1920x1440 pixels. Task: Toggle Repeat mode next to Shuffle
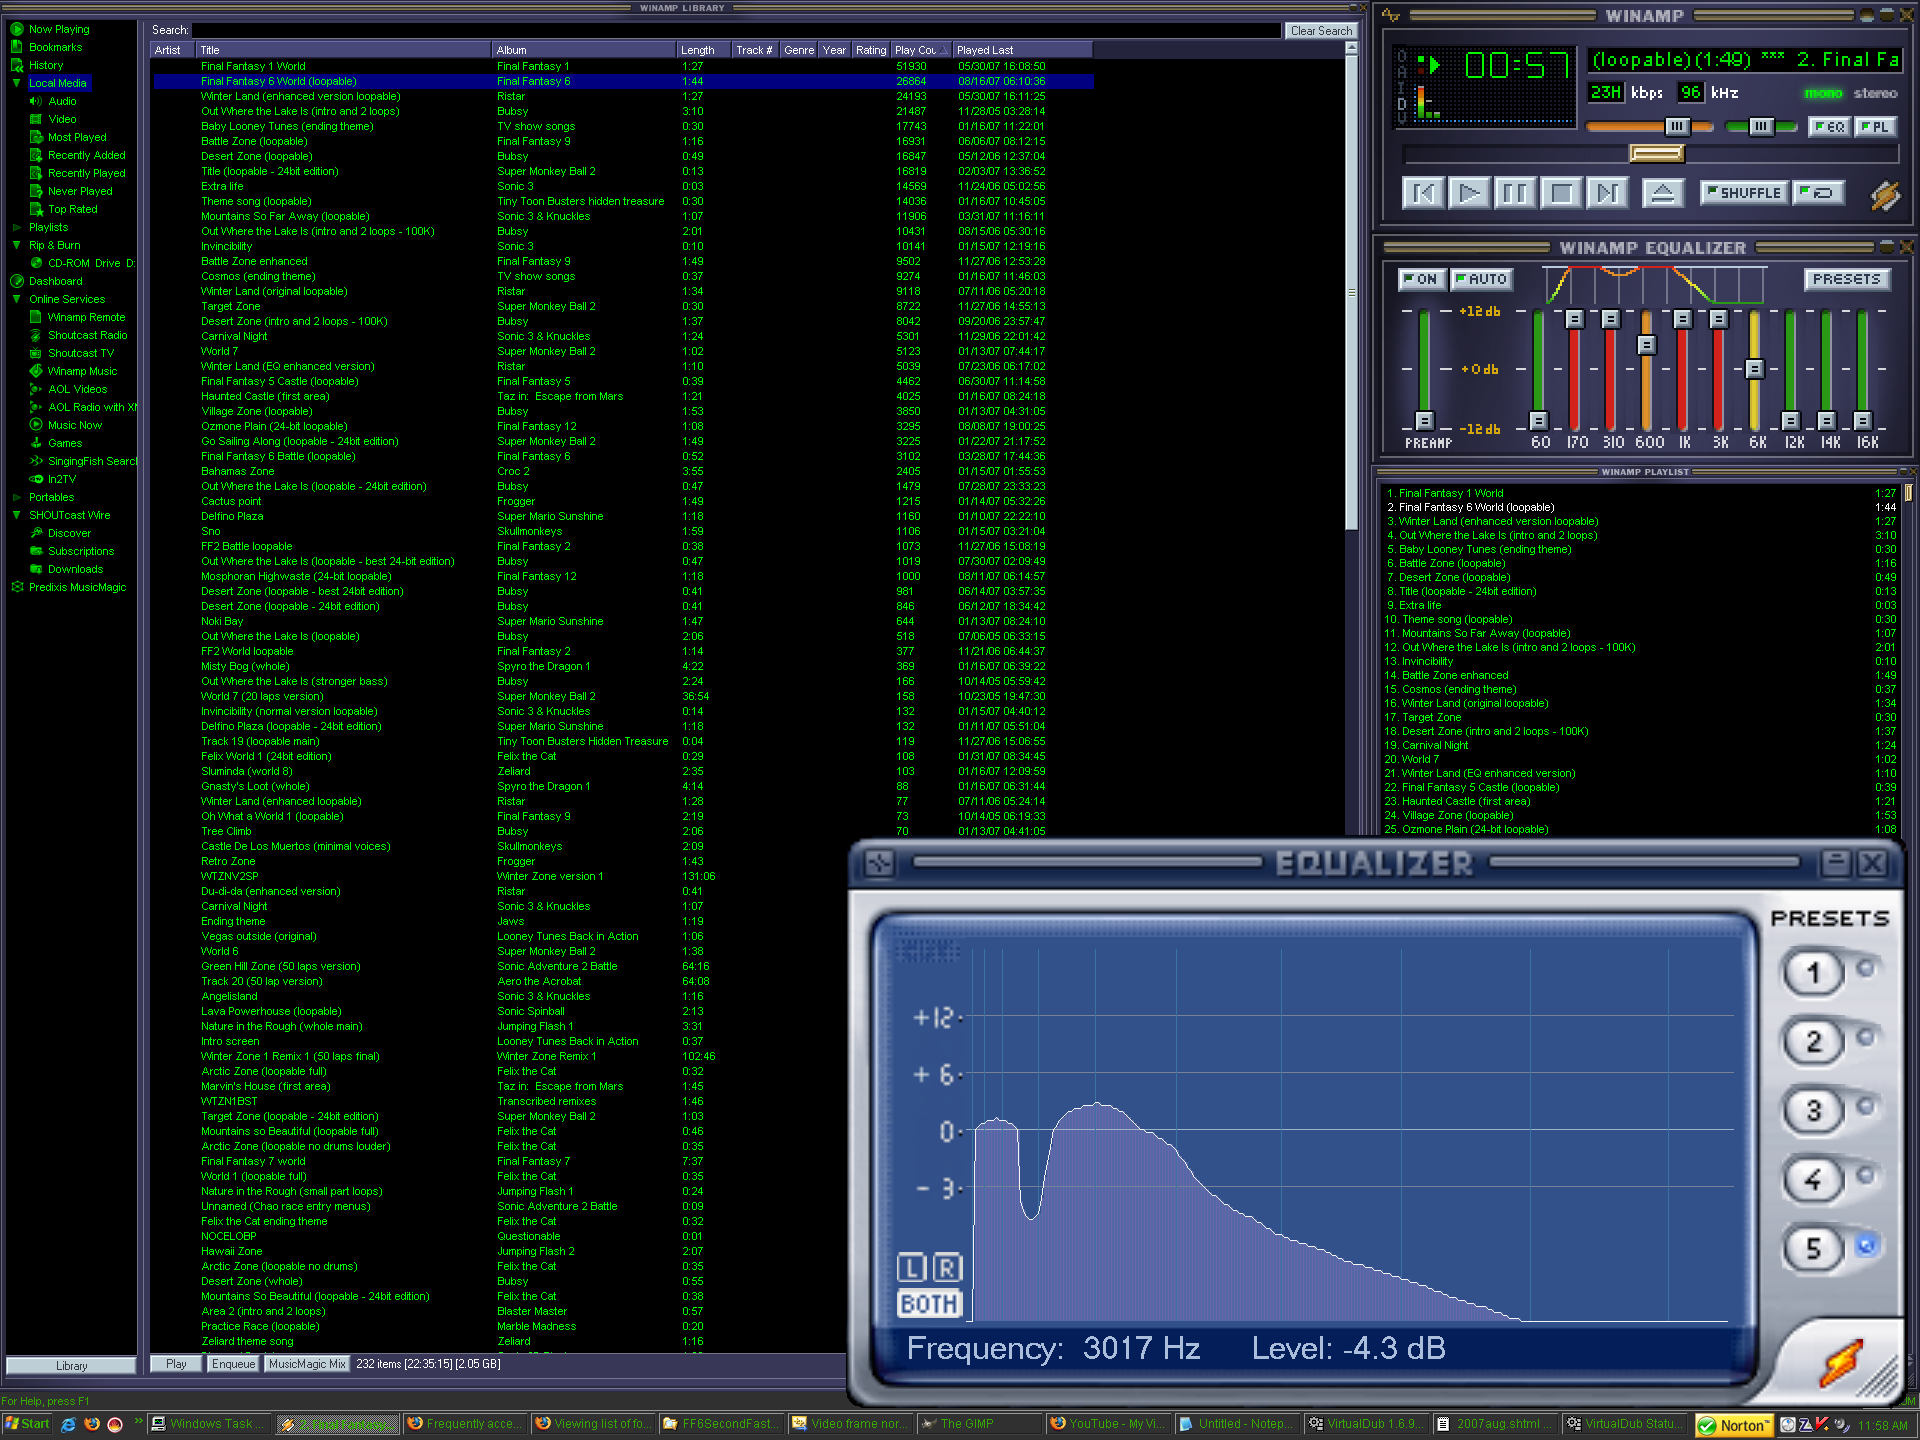coord(1817,193)
